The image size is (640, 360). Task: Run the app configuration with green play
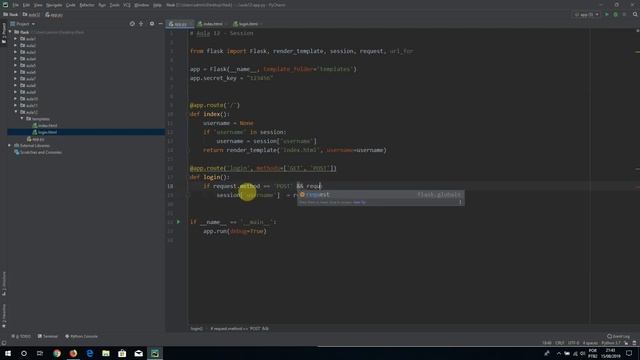click(607, 14)
